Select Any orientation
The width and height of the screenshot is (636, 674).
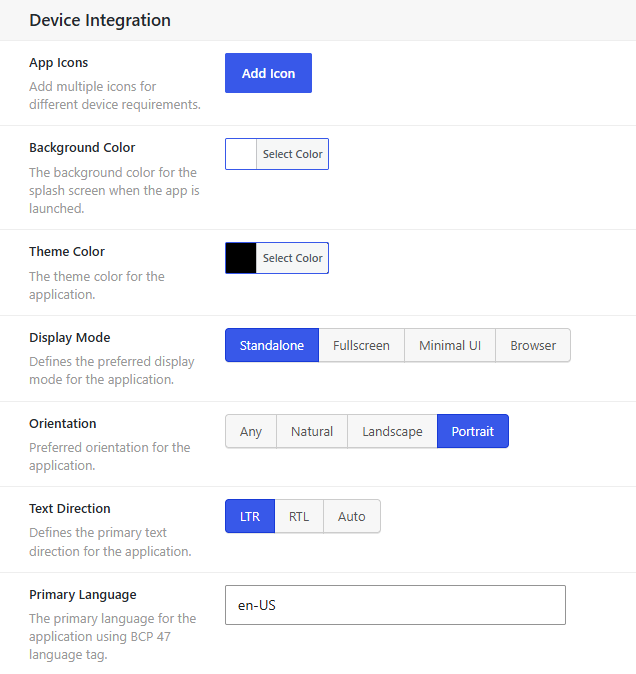251,431
